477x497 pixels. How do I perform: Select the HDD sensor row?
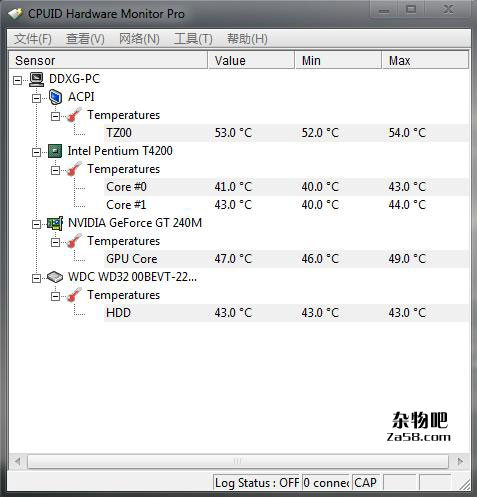coord(287,313)
